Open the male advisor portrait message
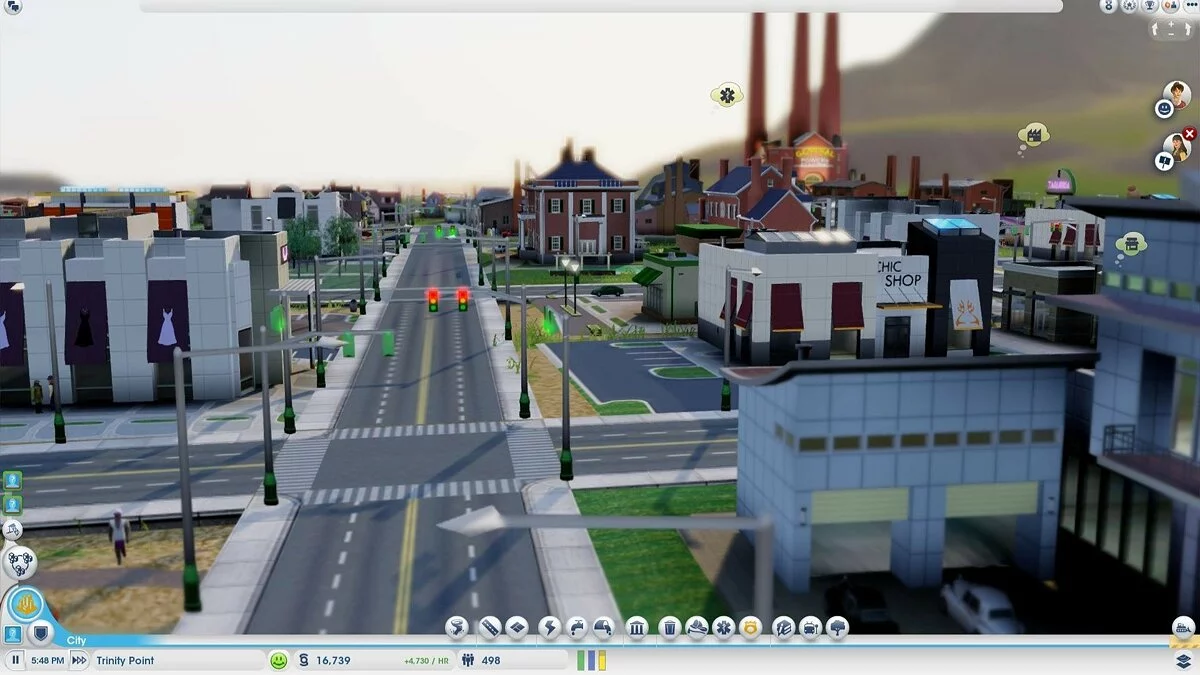The width and height of the screenshot is (1200, 675). pyautogui.click(x=1177, y=95)
